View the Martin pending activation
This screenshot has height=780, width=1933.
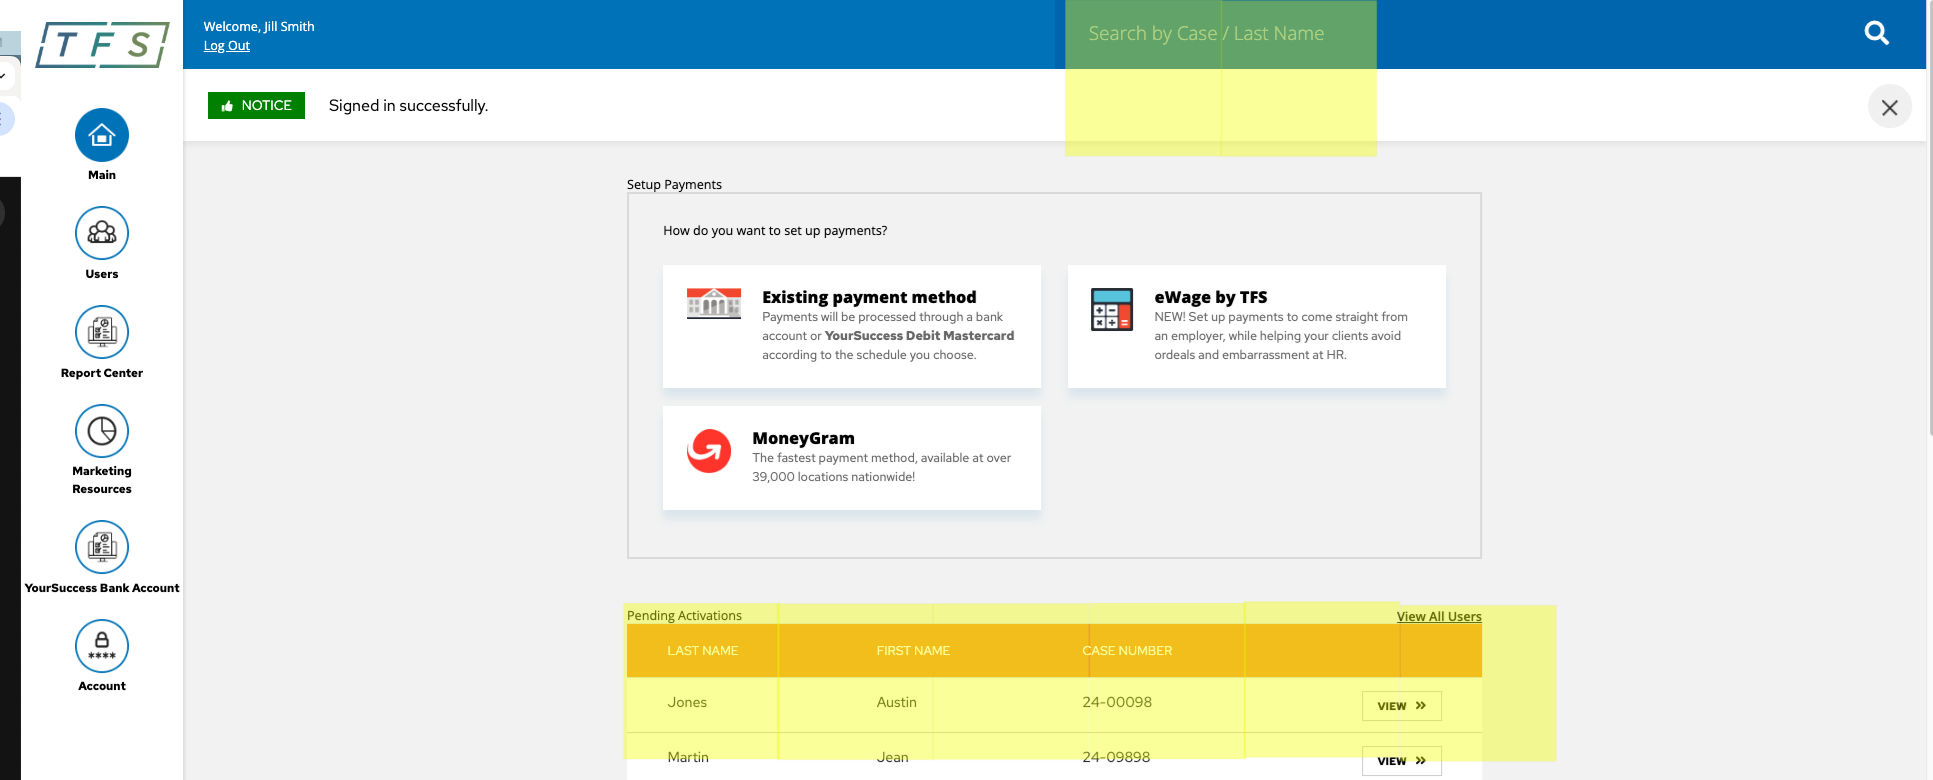point(1401,761)
